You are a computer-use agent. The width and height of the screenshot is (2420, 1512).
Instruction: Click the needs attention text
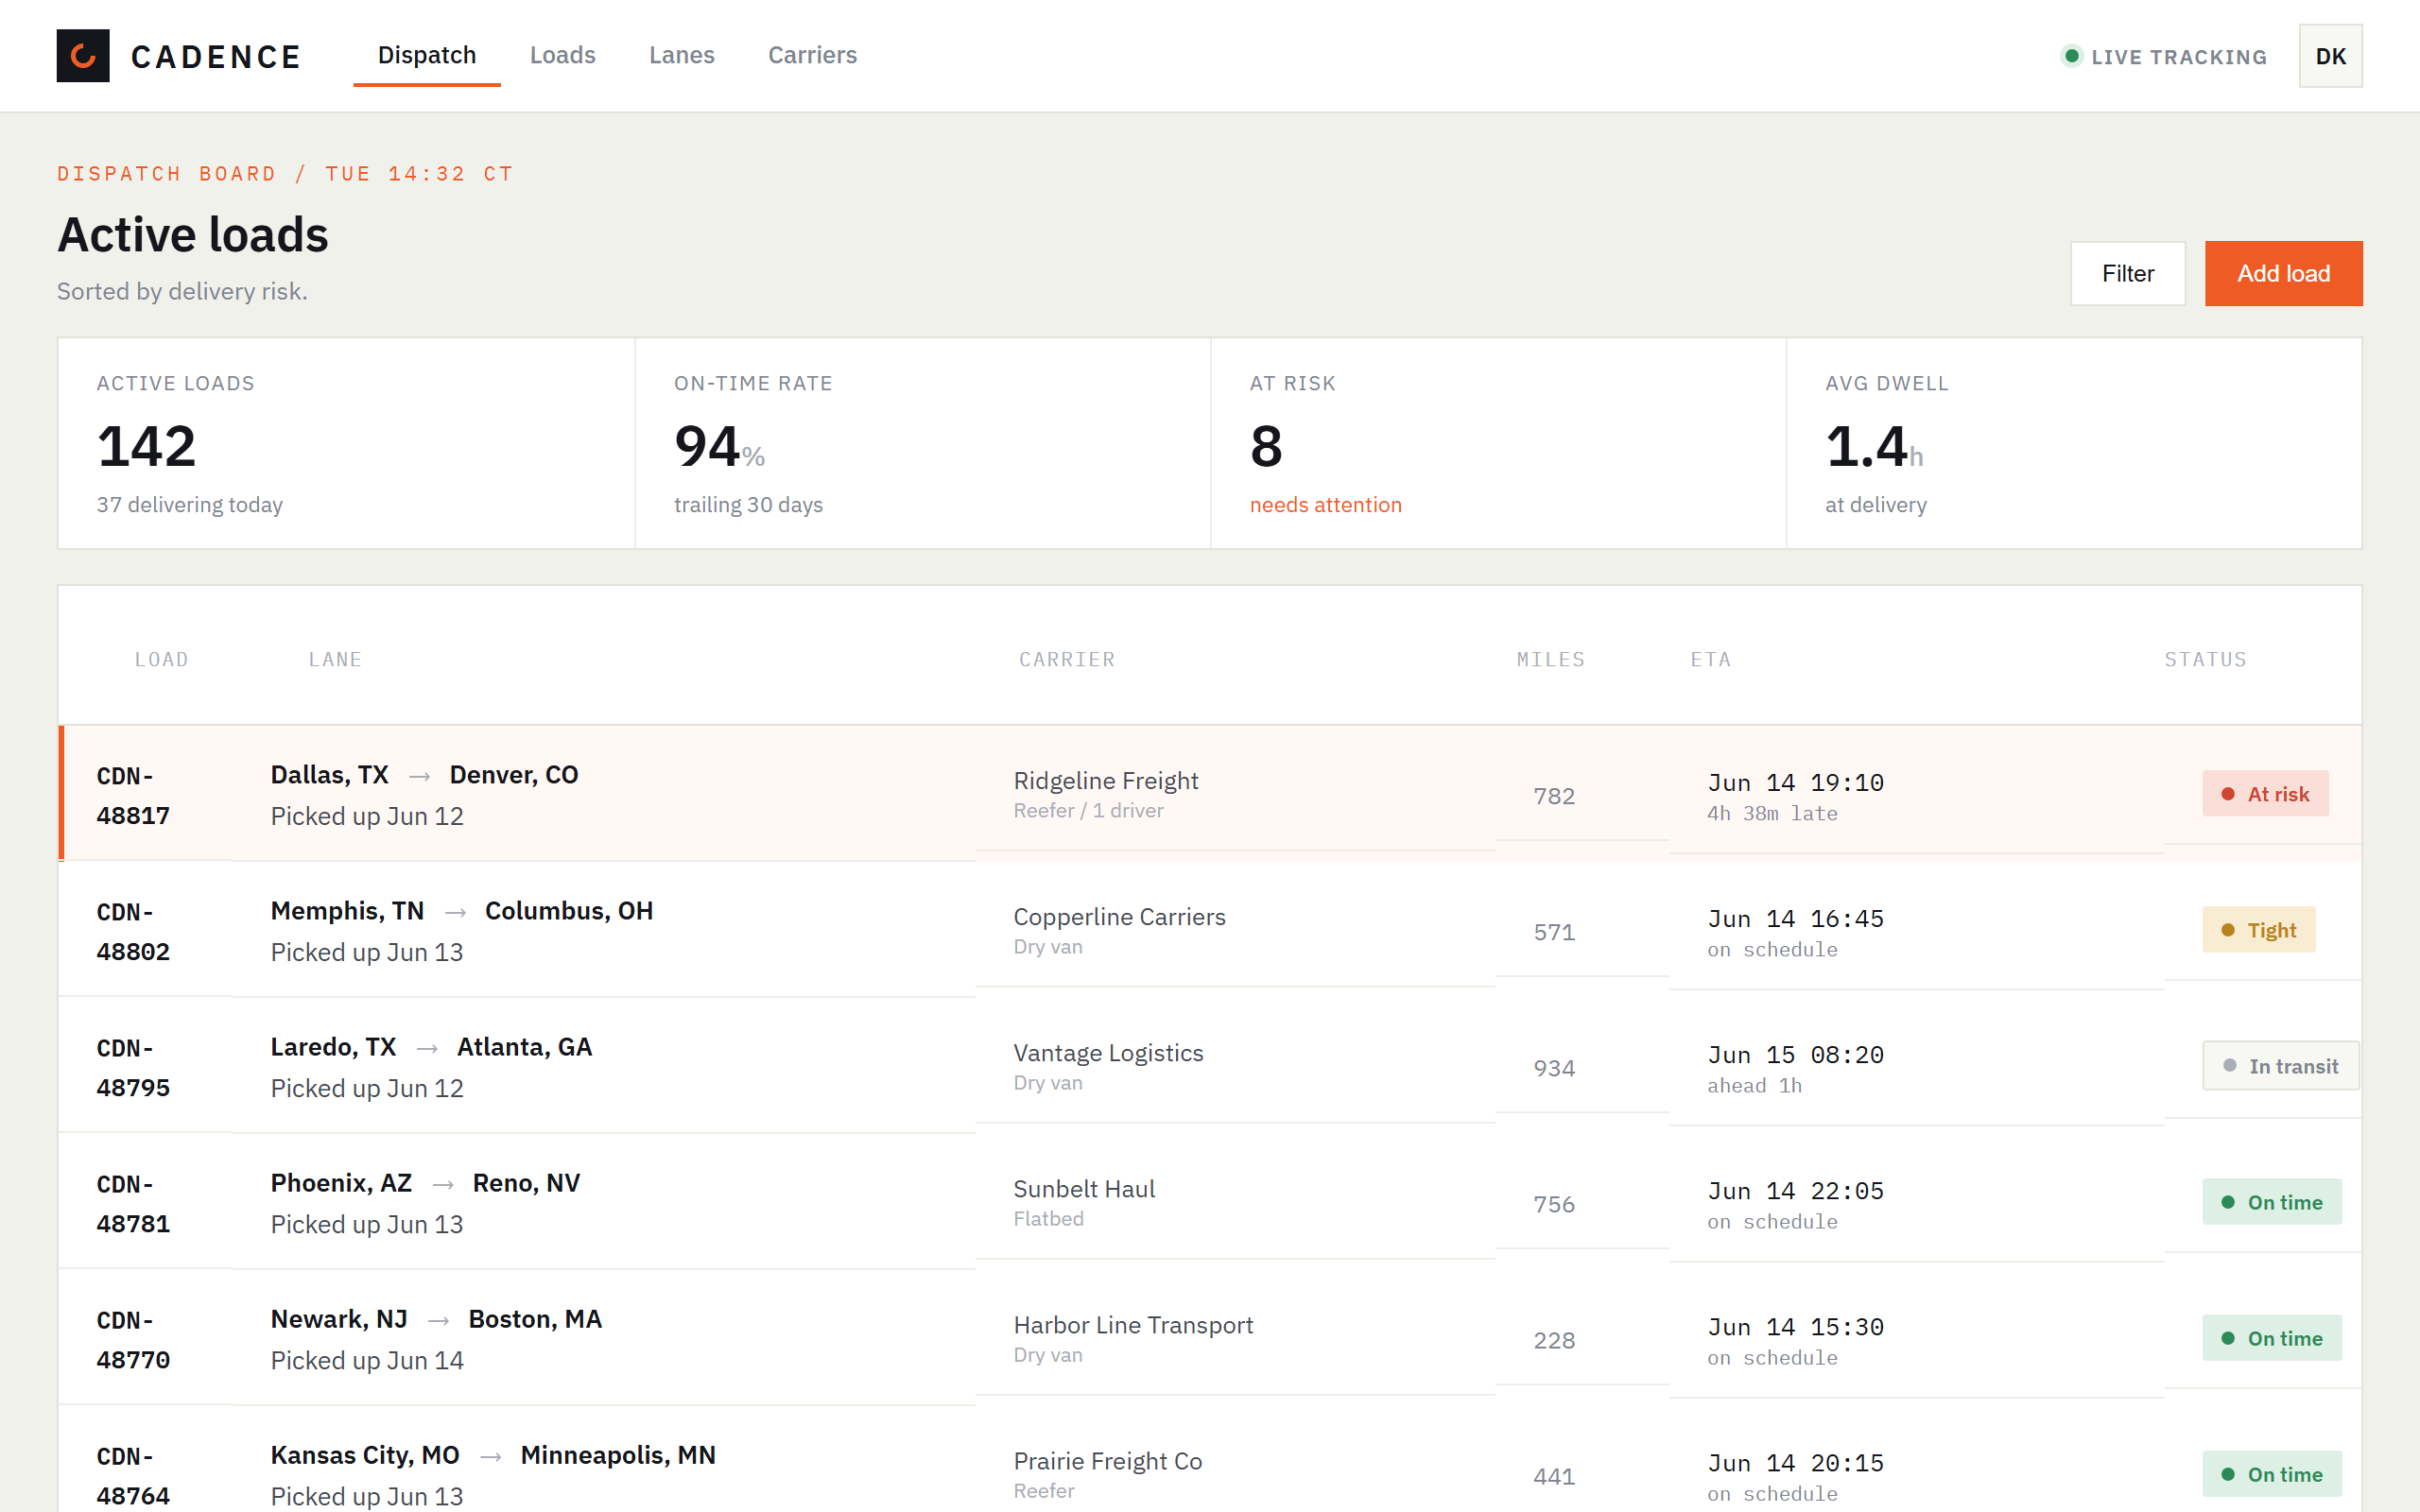1325,505
